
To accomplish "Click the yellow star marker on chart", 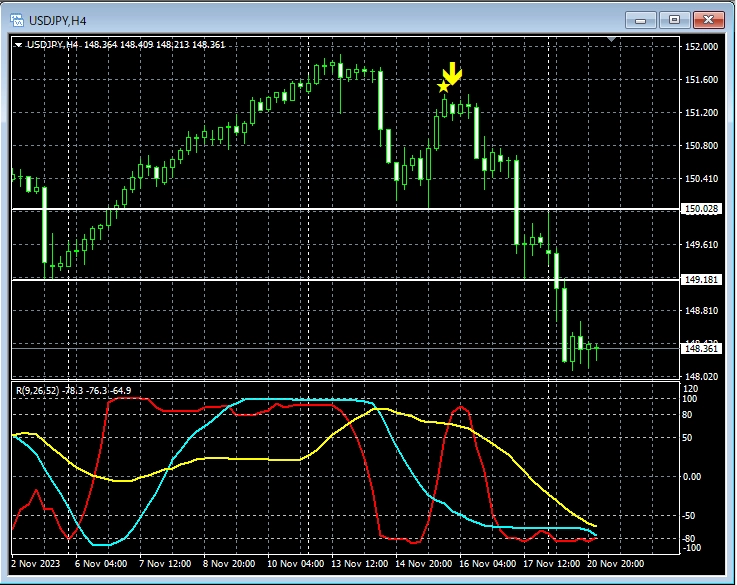I will point(444,87).
